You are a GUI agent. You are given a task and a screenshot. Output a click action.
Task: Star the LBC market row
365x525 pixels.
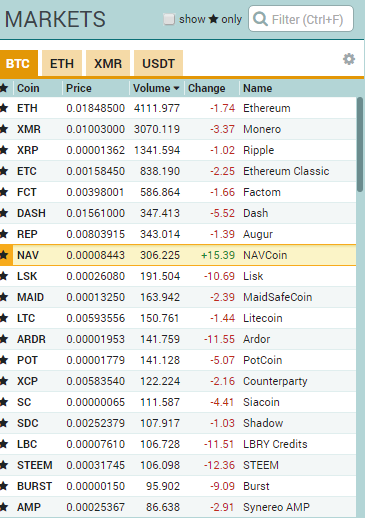coord(4,444)
